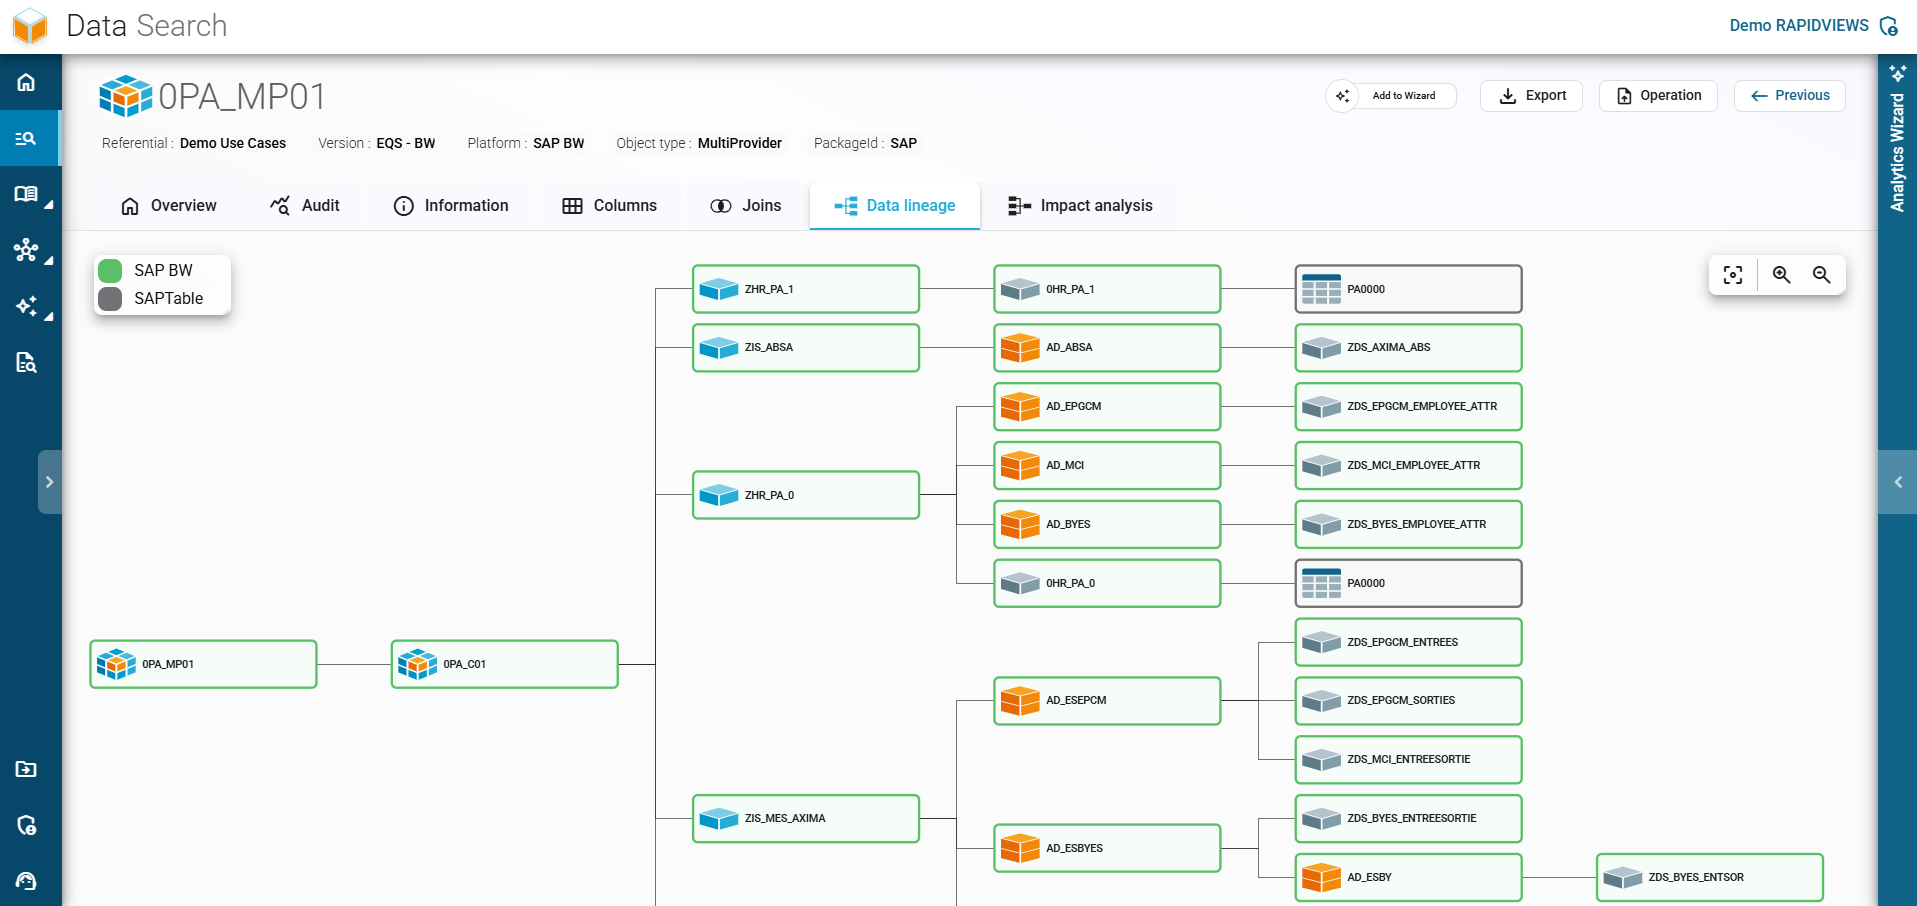Click the admin shield lock sidebar icon
The width and height of the screenshot is (1917, 906).
click(26, 825)
